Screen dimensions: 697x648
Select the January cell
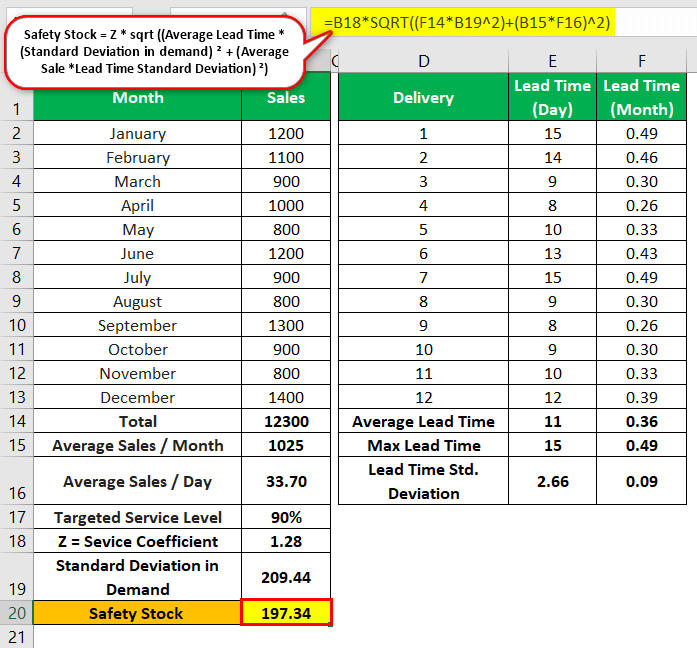pyautogui.click(x=137, y=133)
